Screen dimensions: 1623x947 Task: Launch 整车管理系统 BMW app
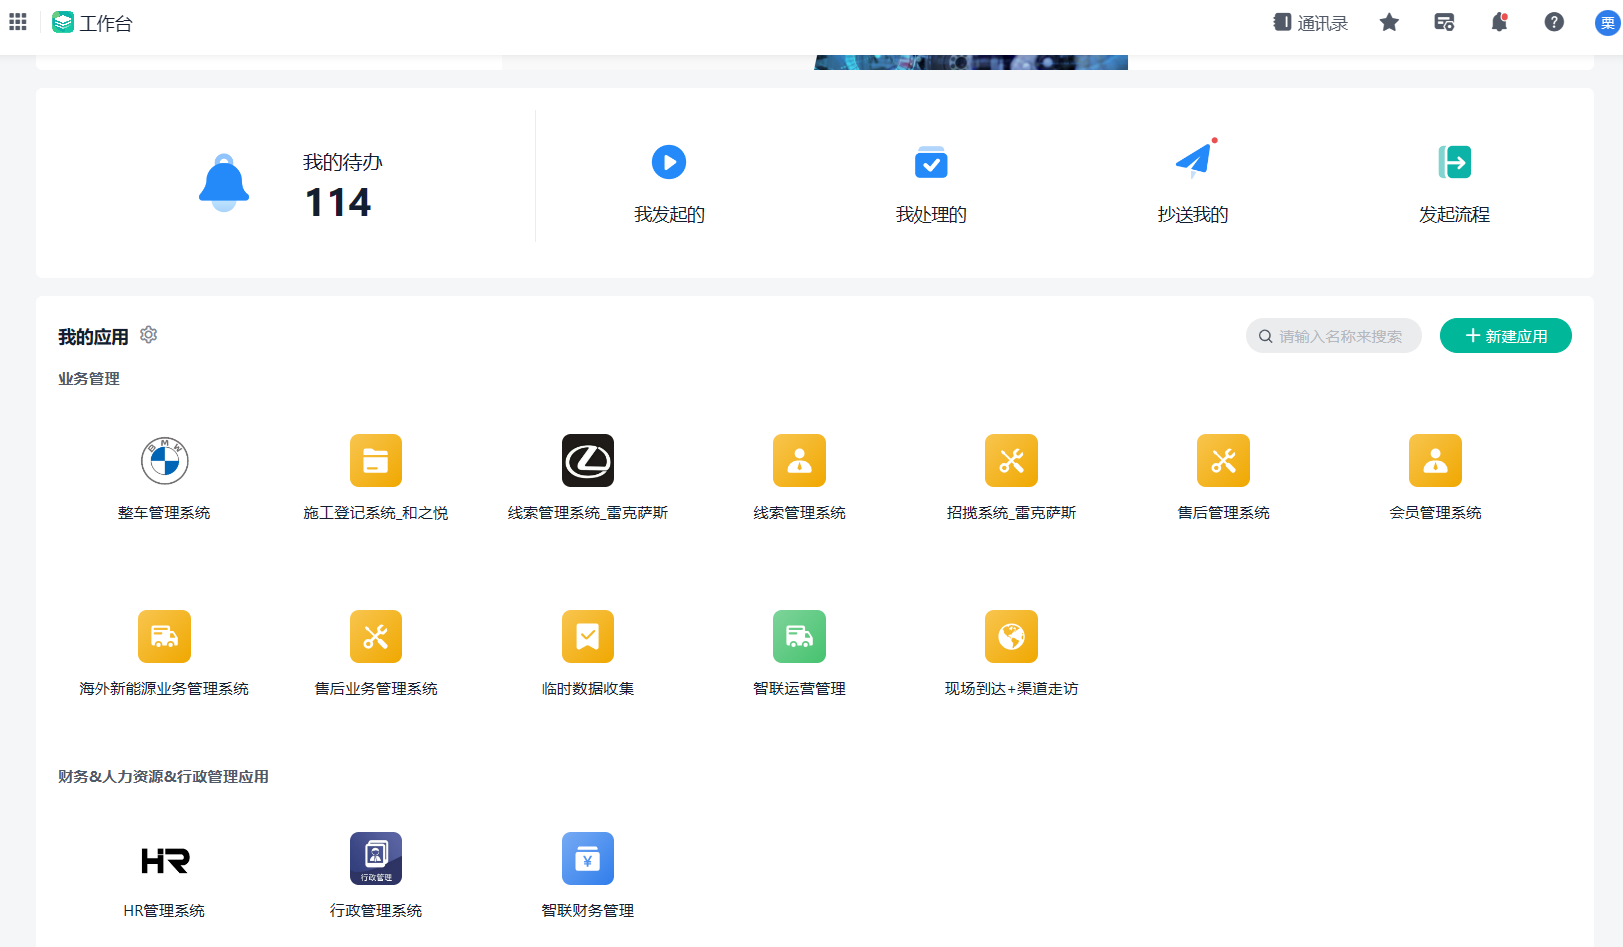(x=164, y=461)
